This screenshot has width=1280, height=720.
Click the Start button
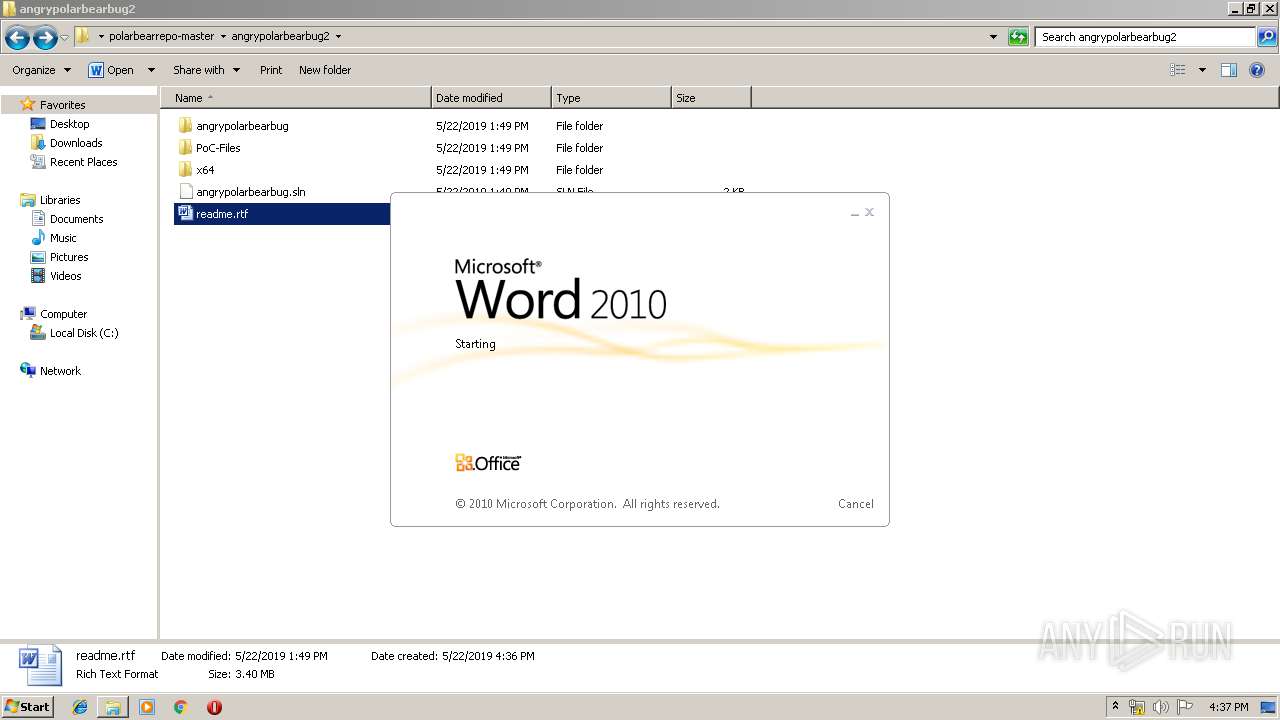(28, 706)
